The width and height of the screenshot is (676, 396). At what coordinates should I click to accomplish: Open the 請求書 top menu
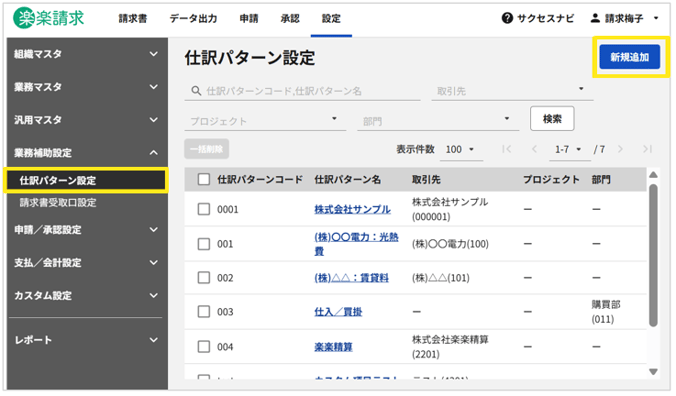(x=133, y=19)
